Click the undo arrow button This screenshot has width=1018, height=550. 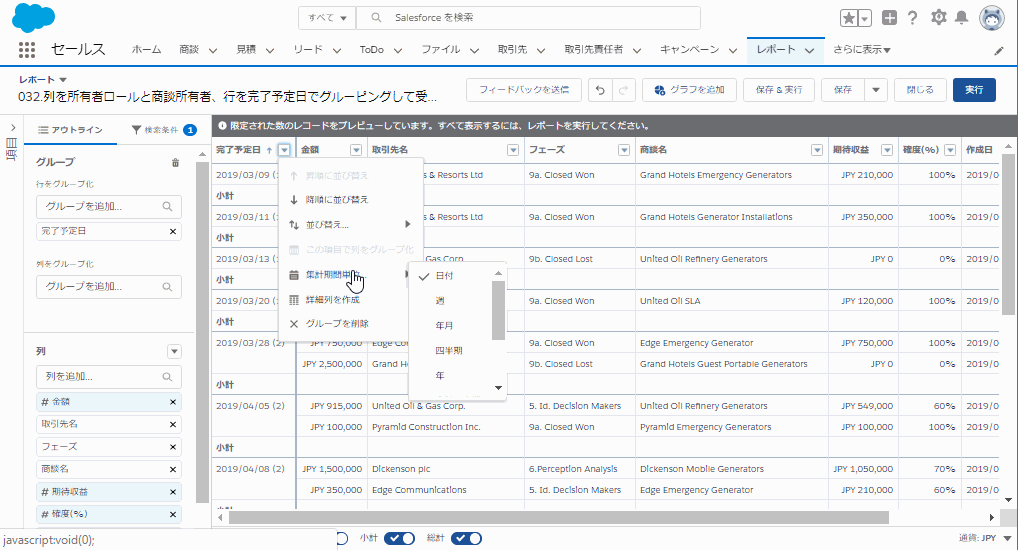point(600,90)
